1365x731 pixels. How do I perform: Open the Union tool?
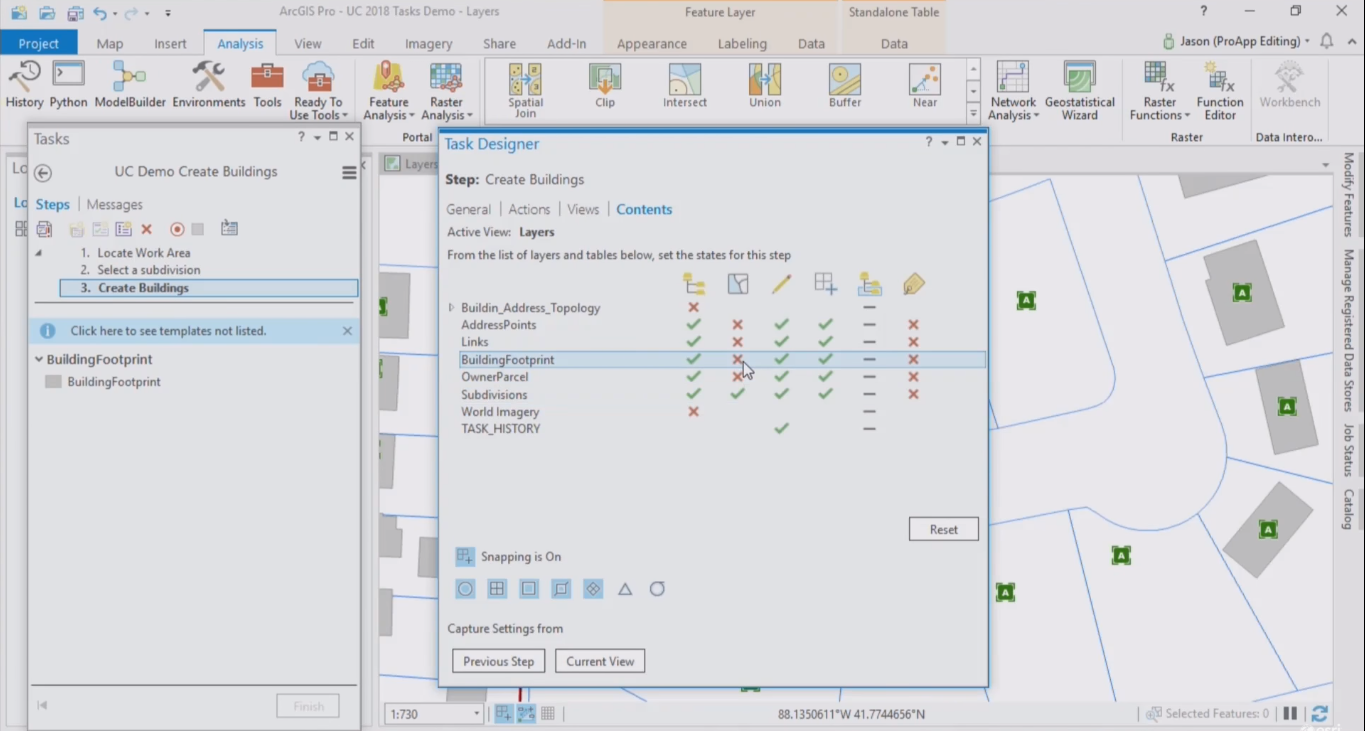click(765, 86)
